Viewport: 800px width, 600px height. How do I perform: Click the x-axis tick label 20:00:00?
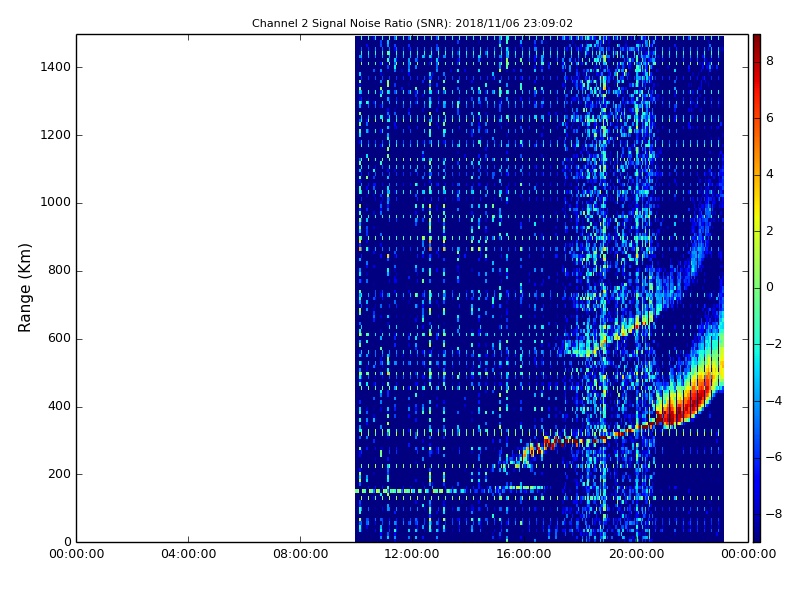[x=636, y=554]
